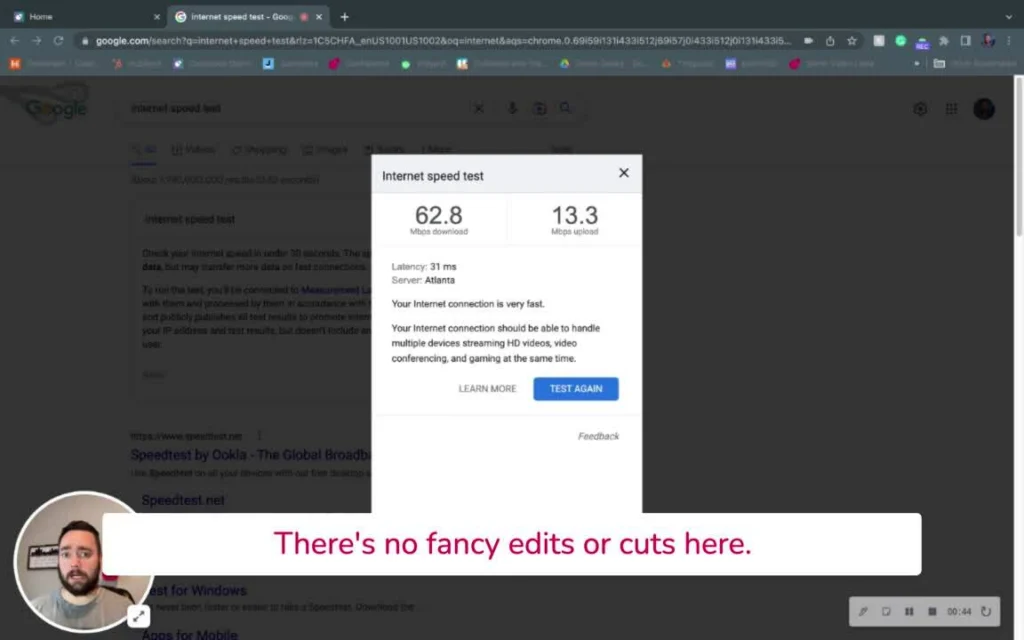This screenshot has width=1024, height=640.
Task: Click the LEARN MORE link
Action: point(487,389)
